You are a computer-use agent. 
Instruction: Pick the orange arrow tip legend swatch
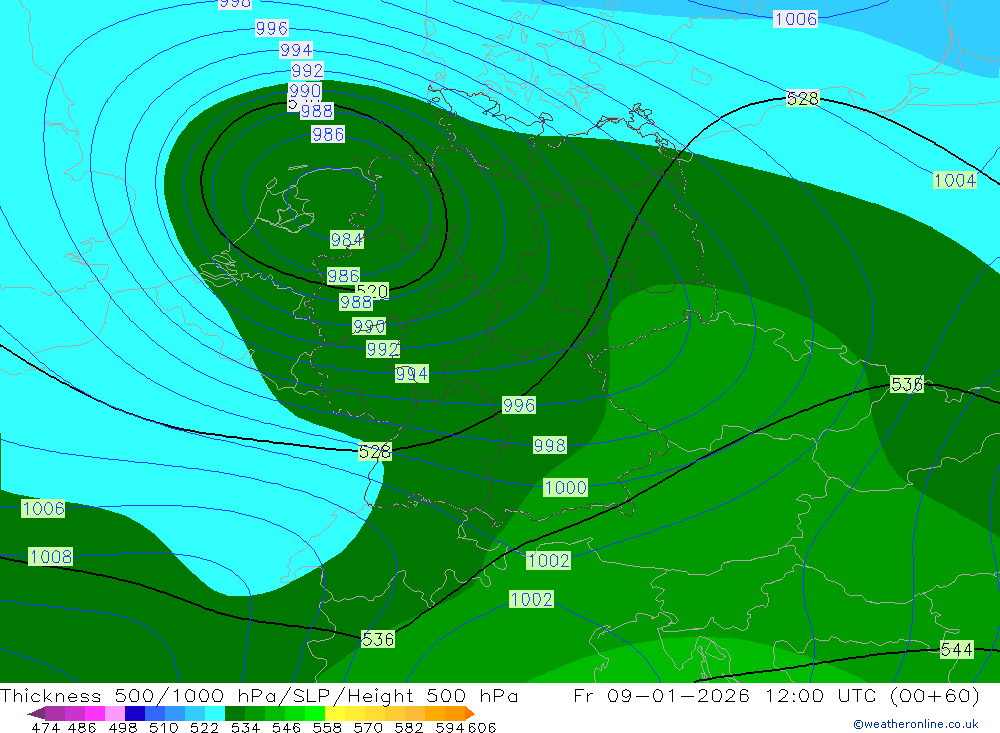click(470, 713)
